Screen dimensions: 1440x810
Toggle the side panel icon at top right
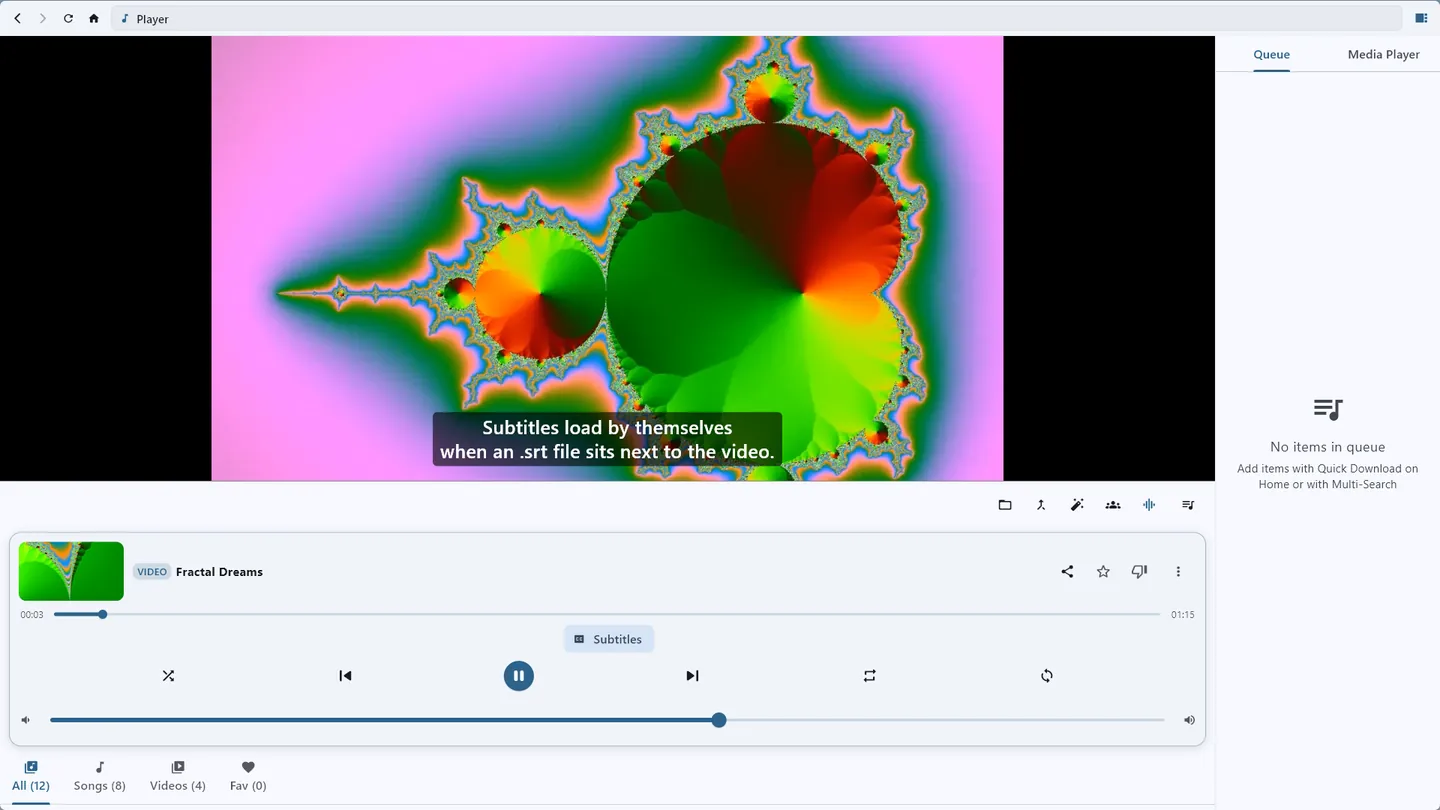1421,18
